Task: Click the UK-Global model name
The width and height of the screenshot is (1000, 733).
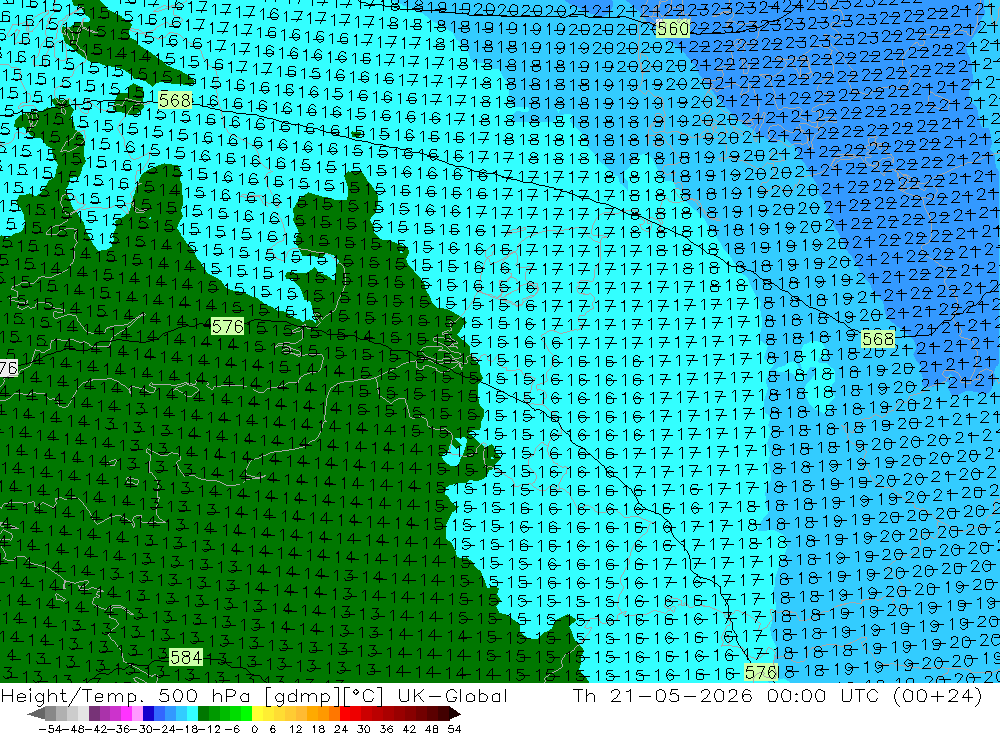Action: coord(452,696)
